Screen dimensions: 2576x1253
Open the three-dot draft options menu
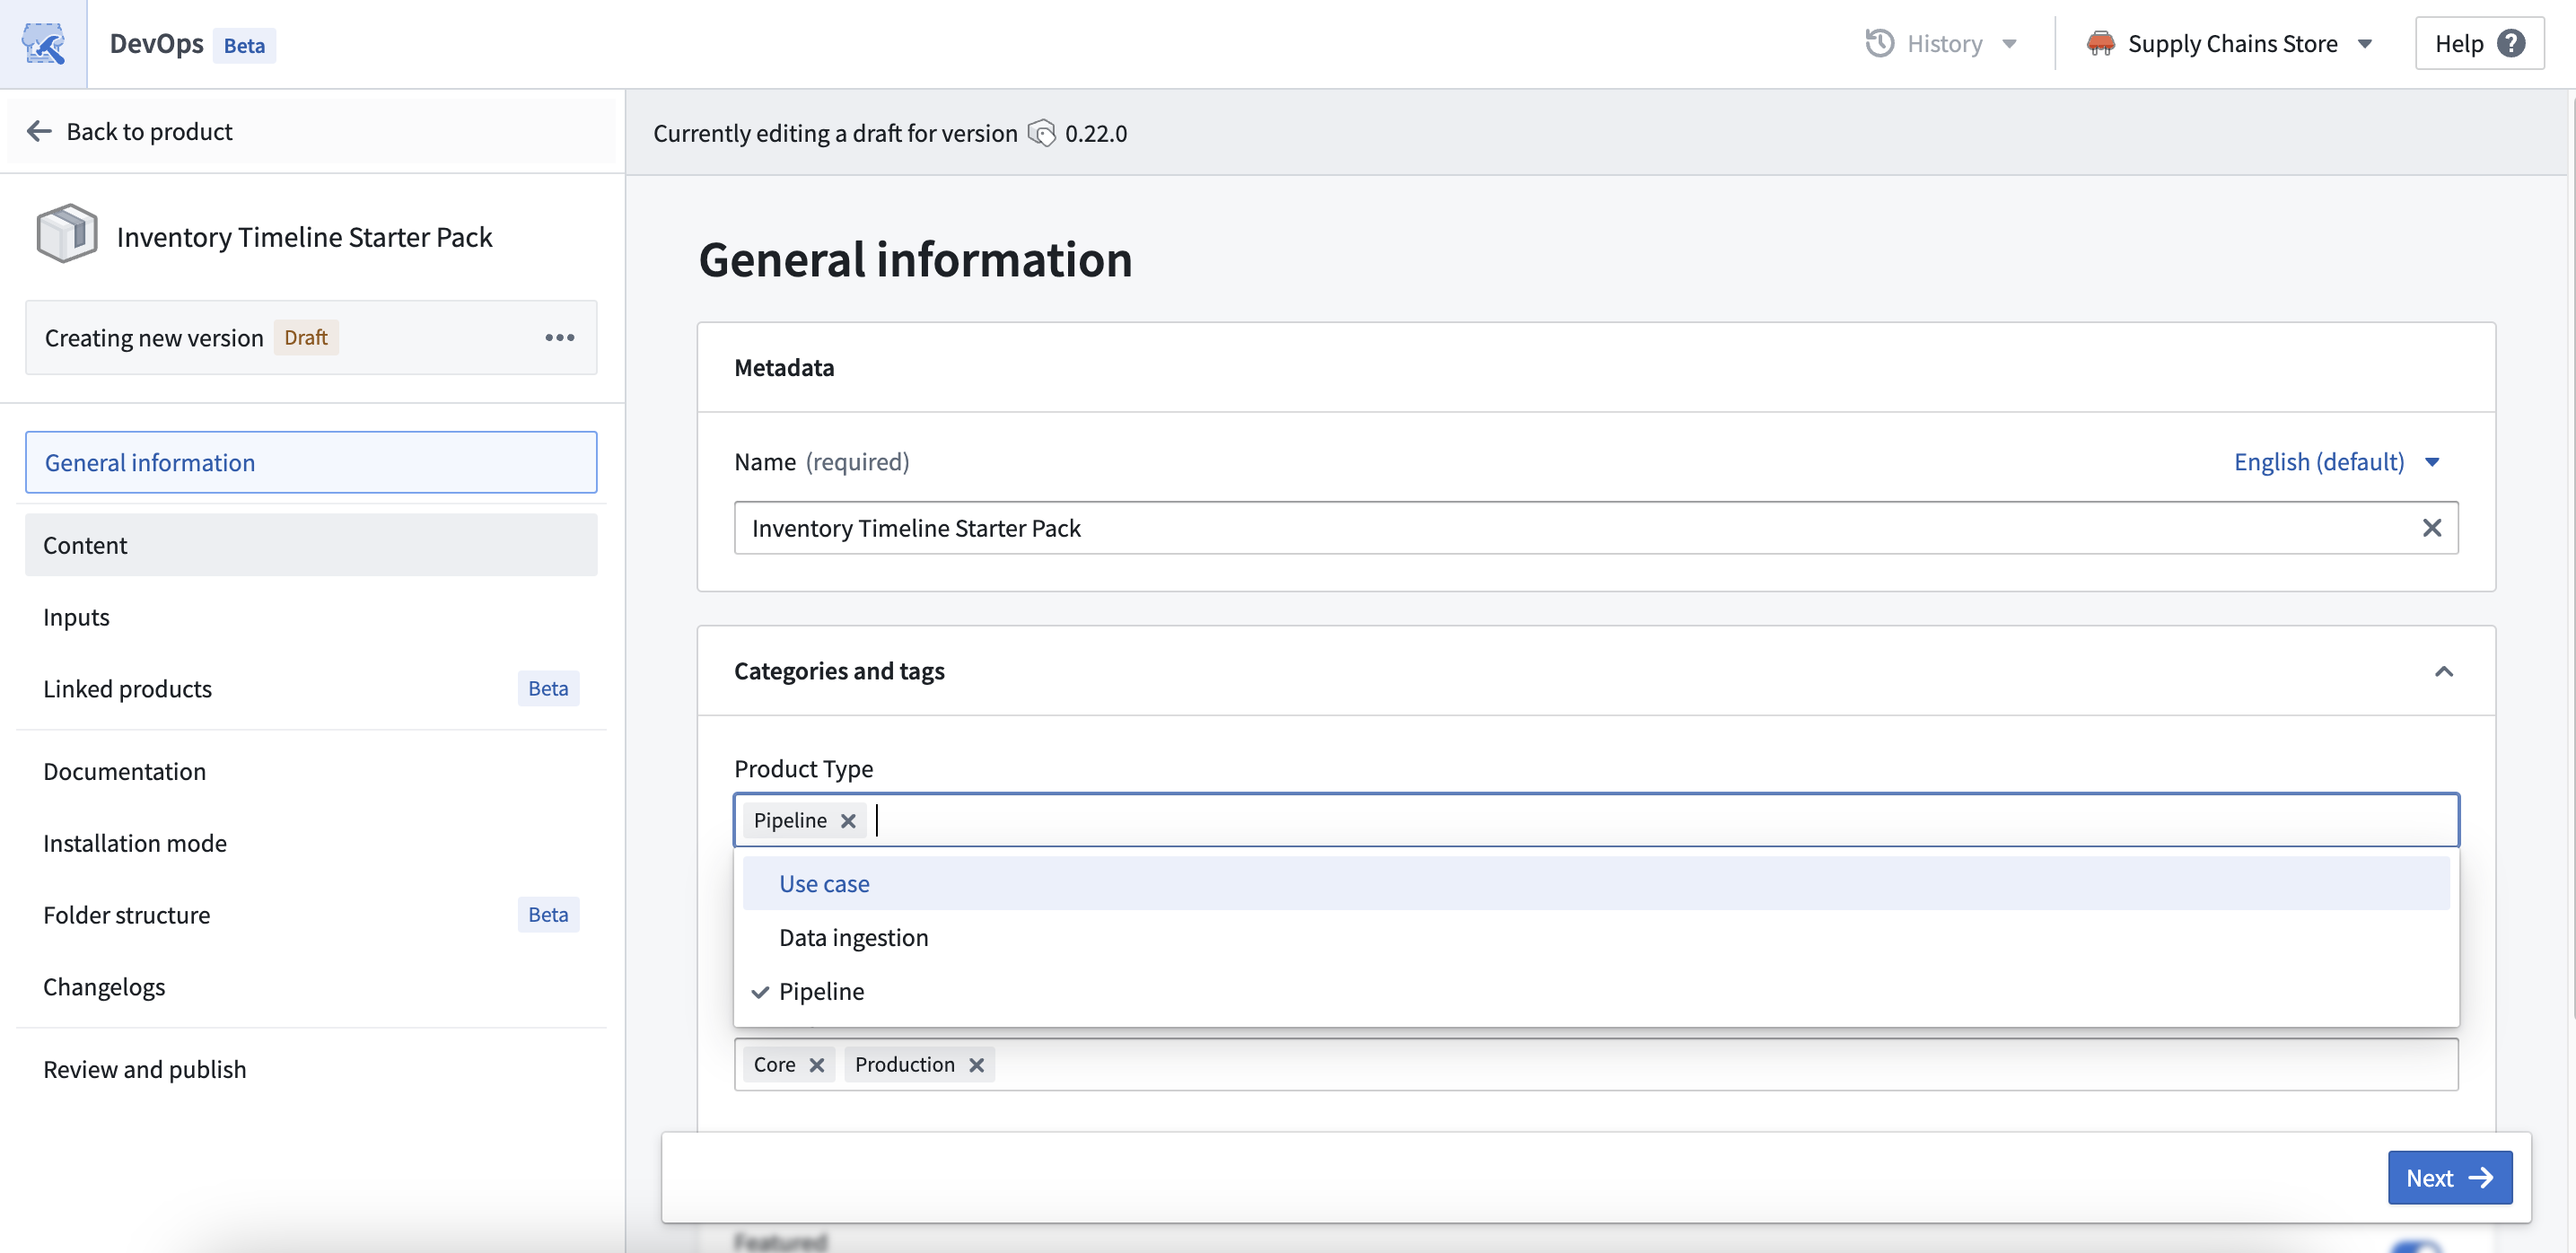coord(559,338)
